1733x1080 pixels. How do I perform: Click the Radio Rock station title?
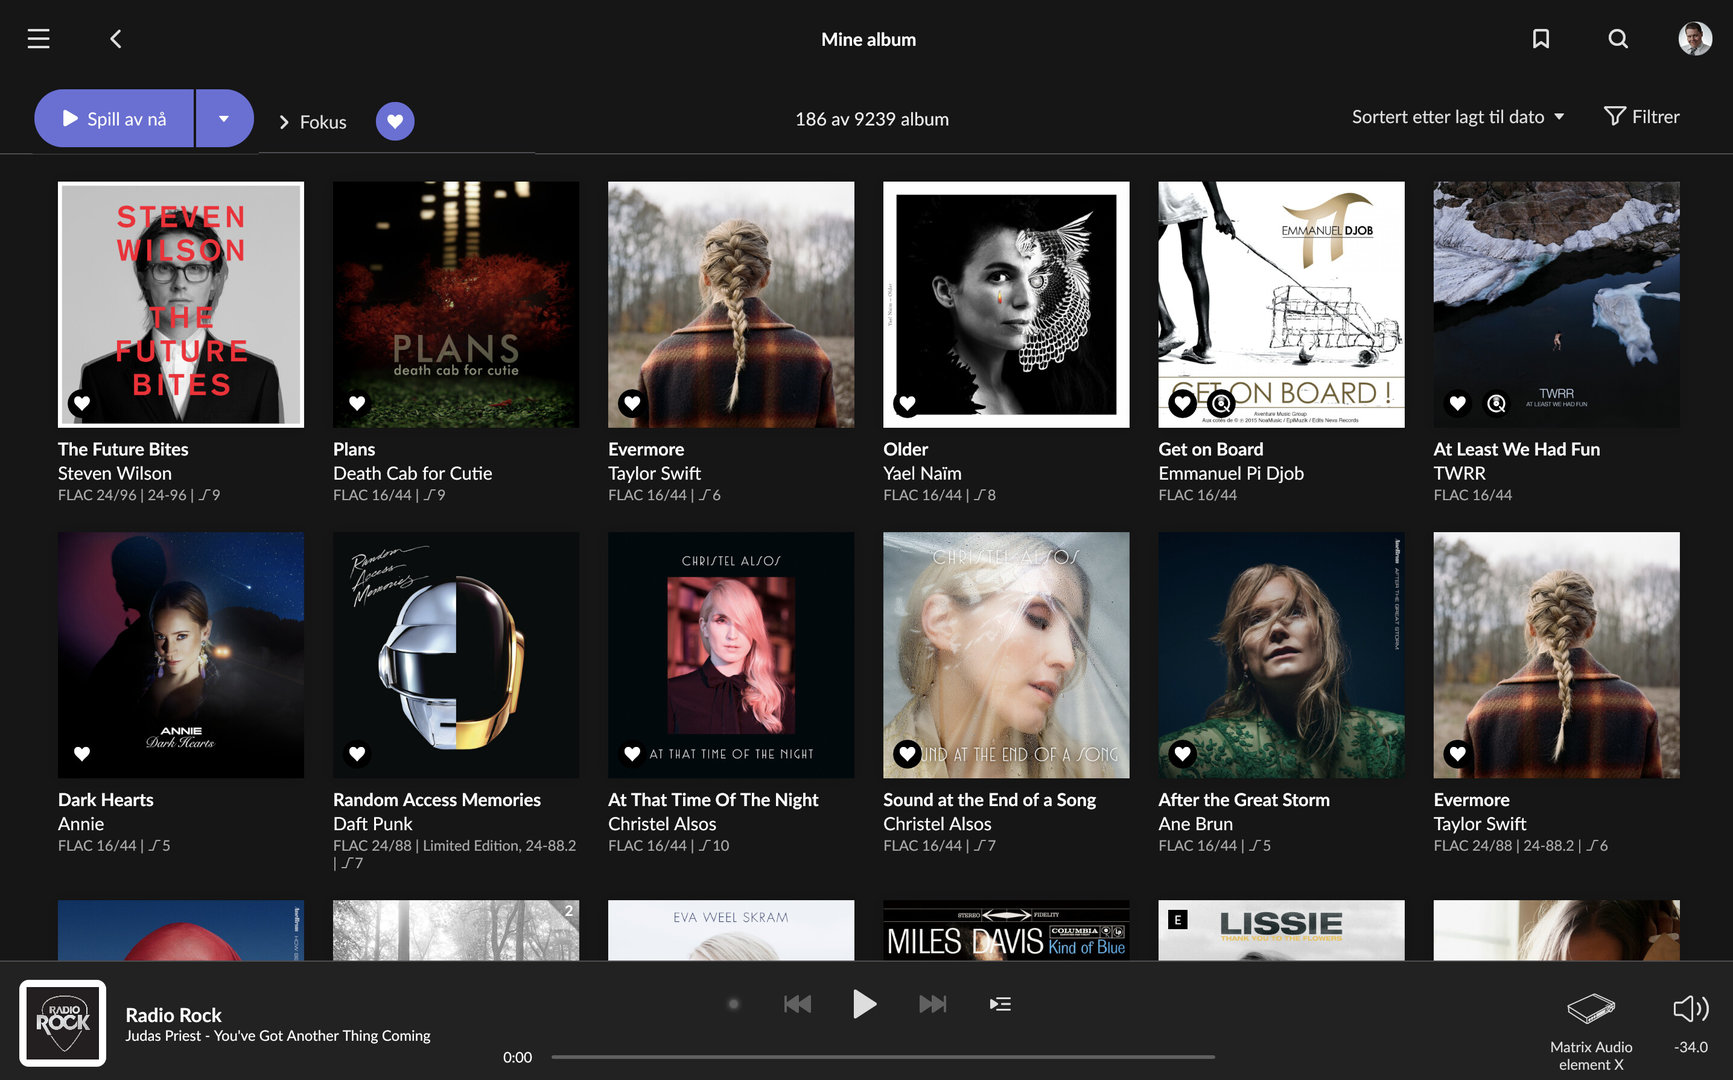click(x=174, y=1015)
